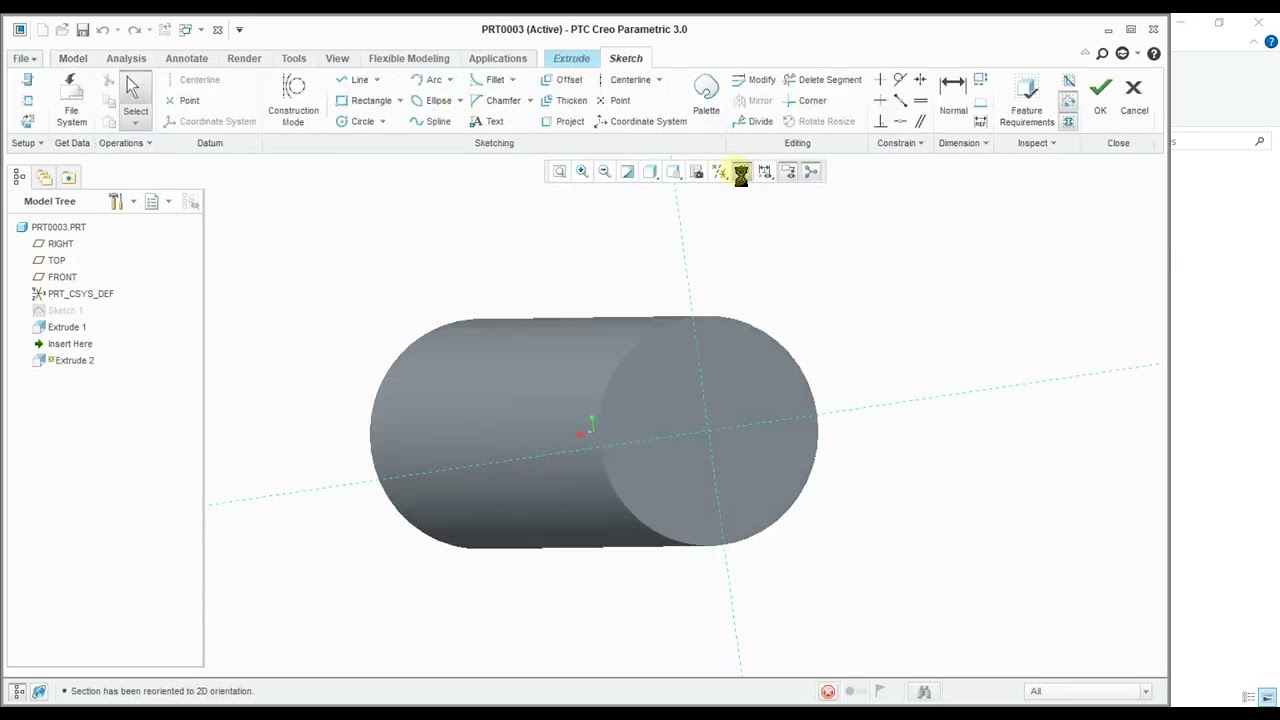Click the Undo arrow icon
This screenshot has height=720, width=1280.
point(102,30)
